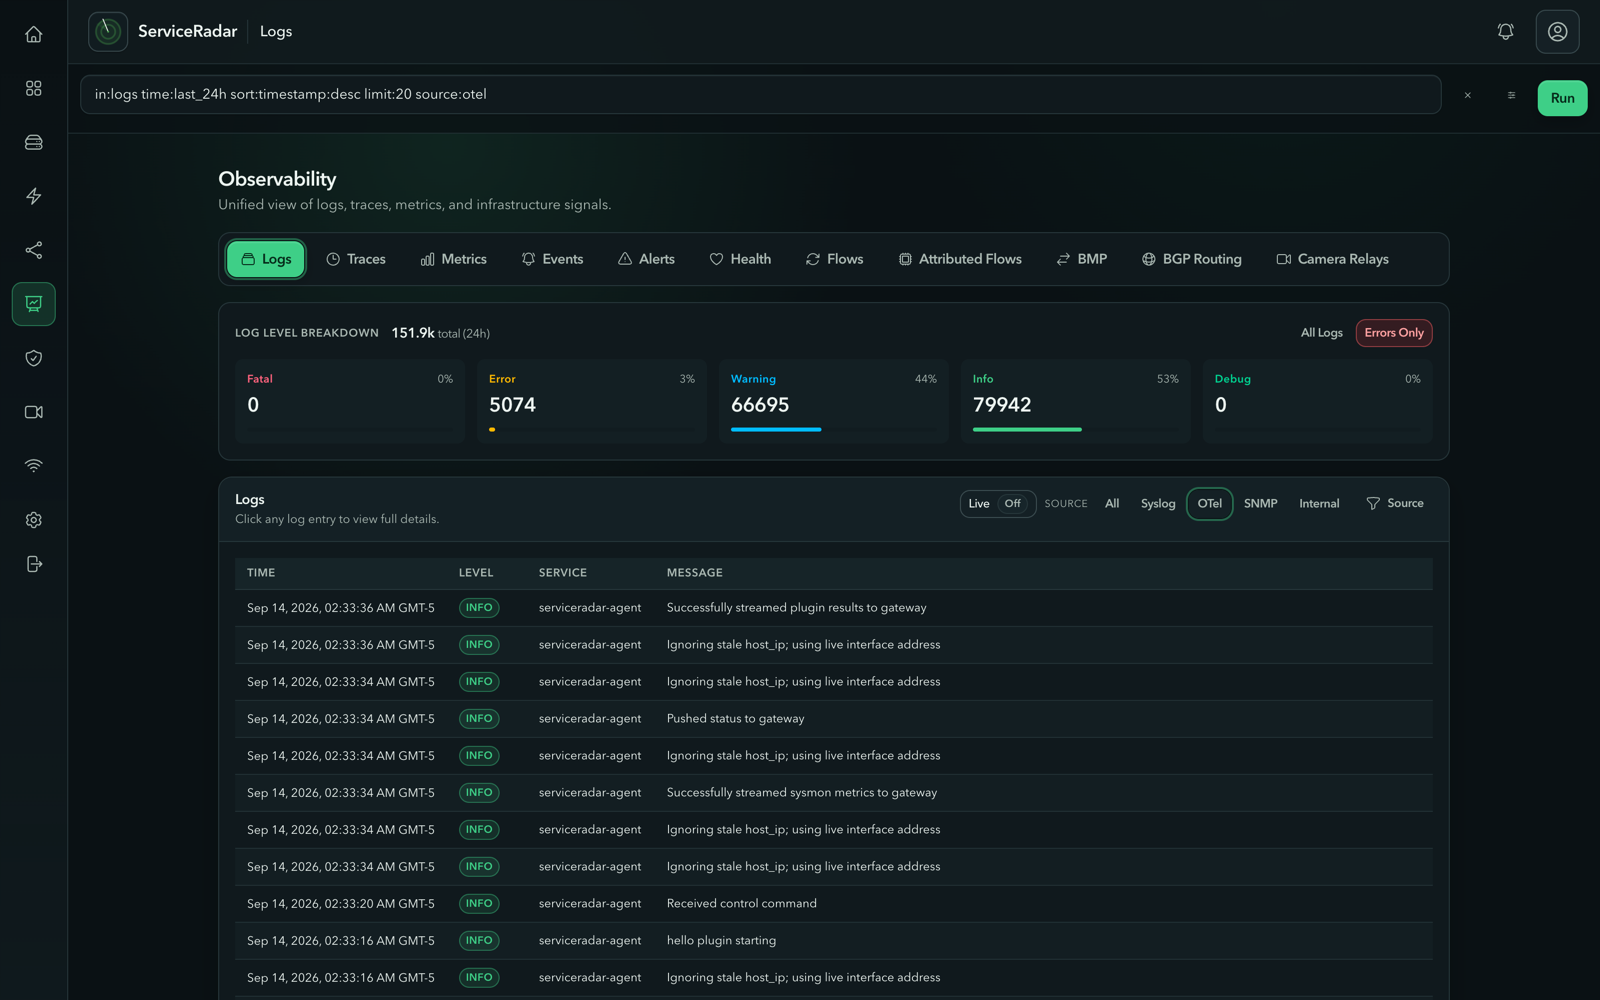
Task: Switch to the Camera Relays tab
Action: coord(1332,259)
